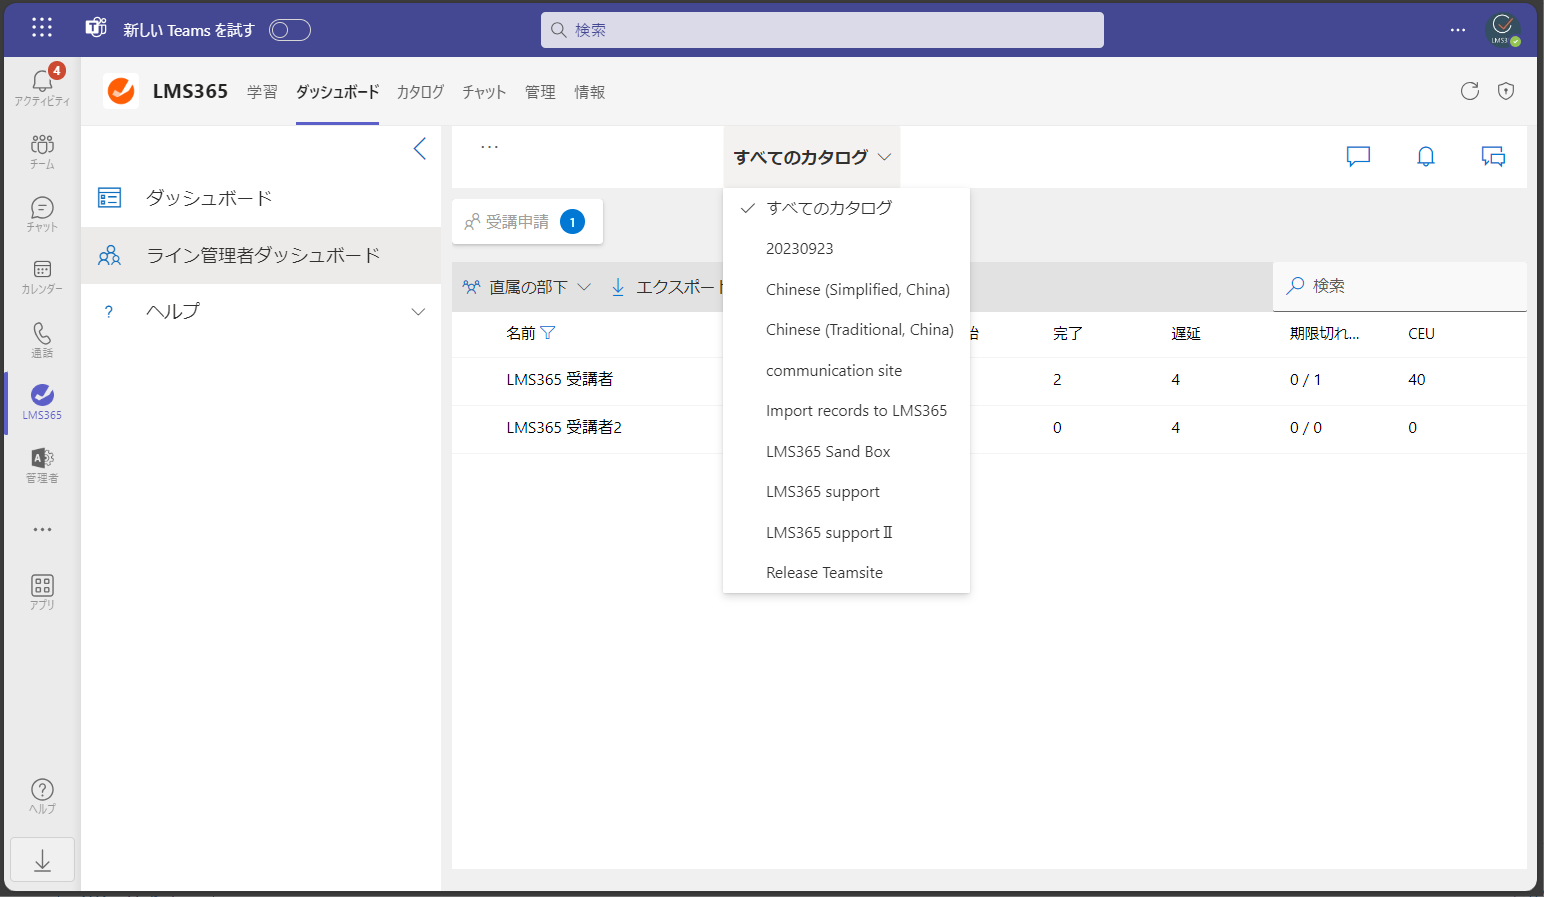Image resolution: width=1544 pixels, height=897 pixels.
Task: Open the Admin (管理者) app icon
Action: pyautogui.click(x=42, y=465)
